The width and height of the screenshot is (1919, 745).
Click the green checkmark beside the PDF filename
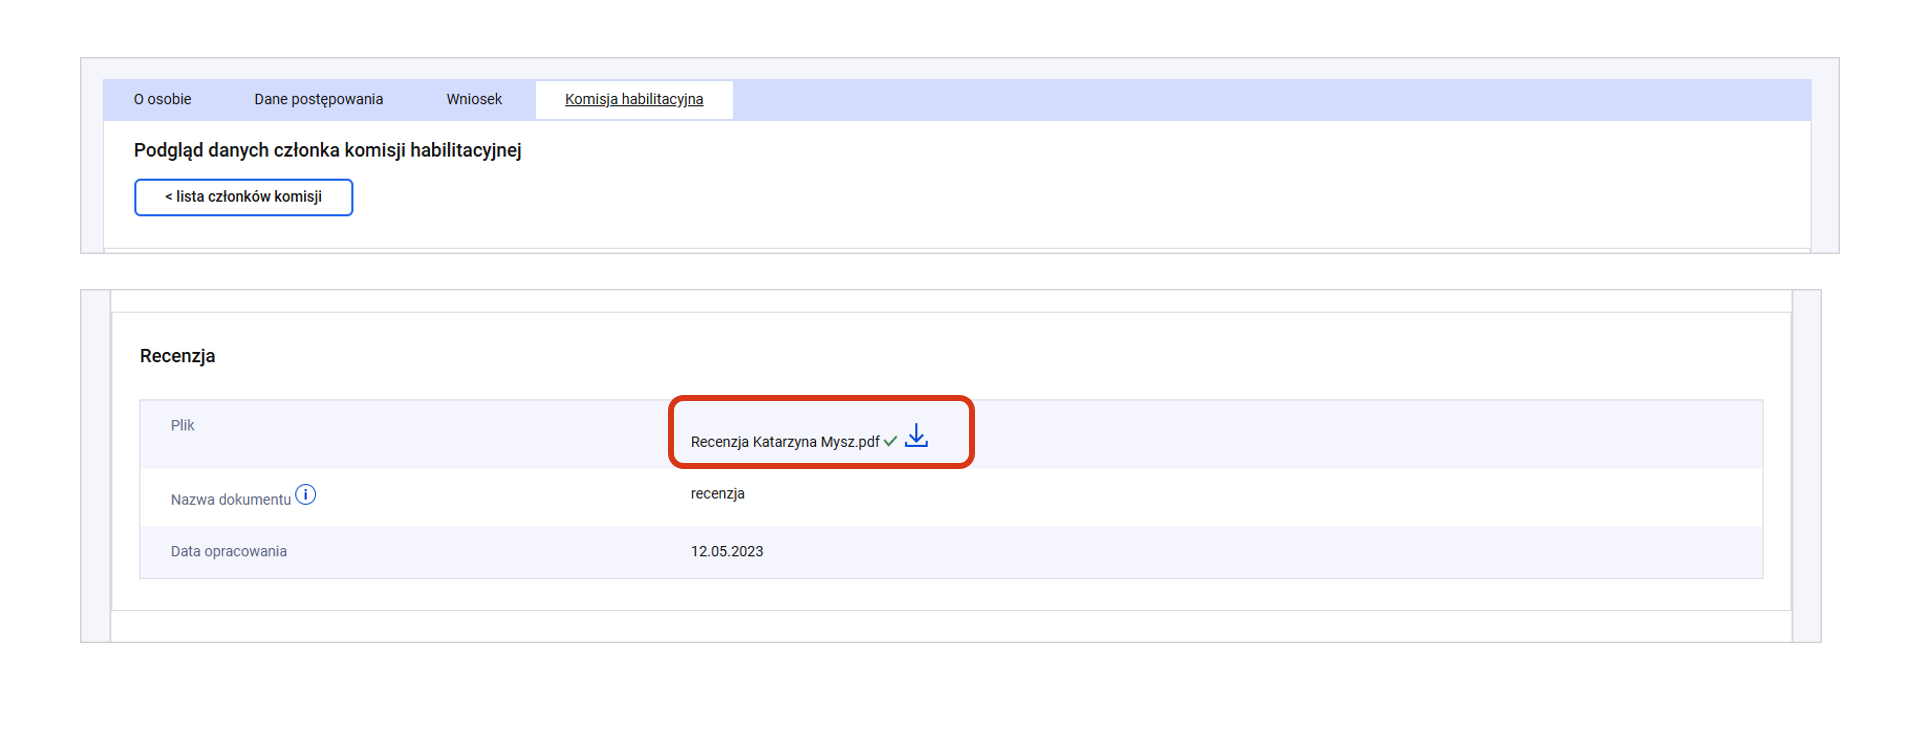[890, 442]
